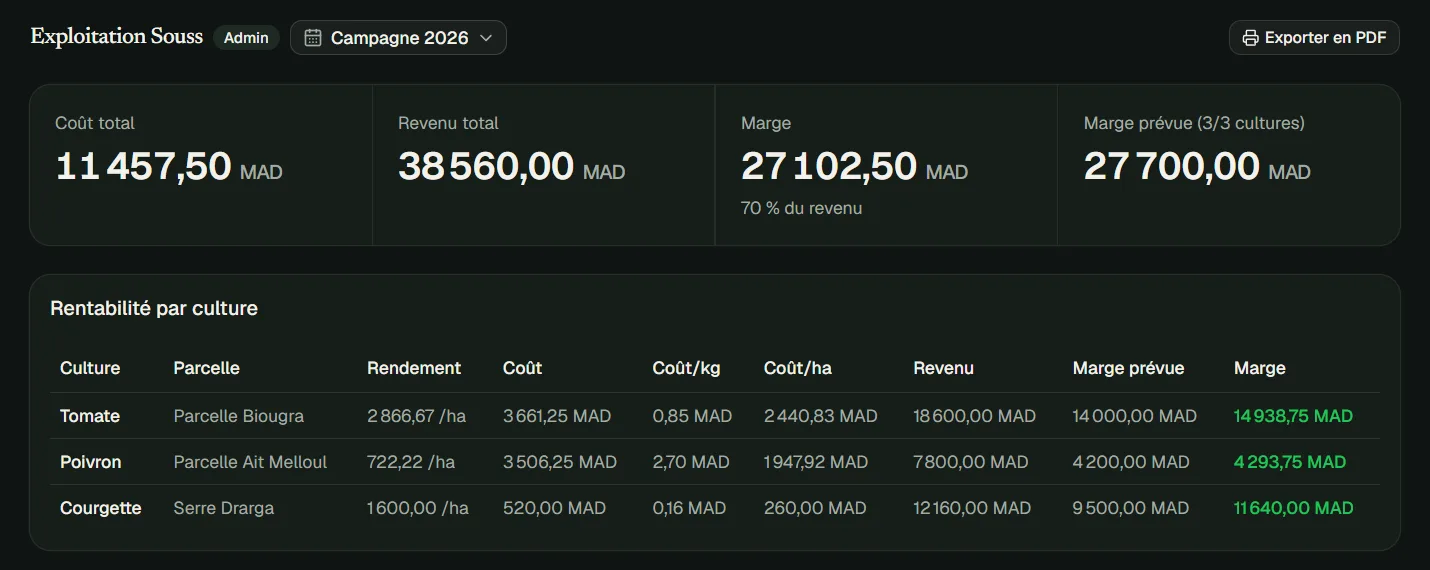This screenshot has height=570, width=1430.
Task: Click the Revenu column header
Action: (x=943, y=368)
